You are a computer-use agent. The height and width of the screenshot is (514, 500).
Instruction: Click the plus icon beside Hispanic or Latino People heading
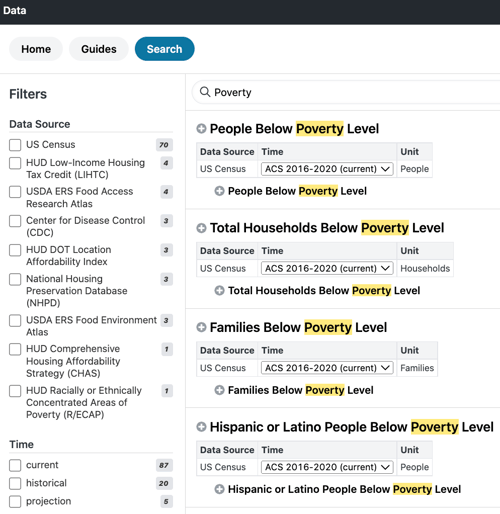coord(201,427)
